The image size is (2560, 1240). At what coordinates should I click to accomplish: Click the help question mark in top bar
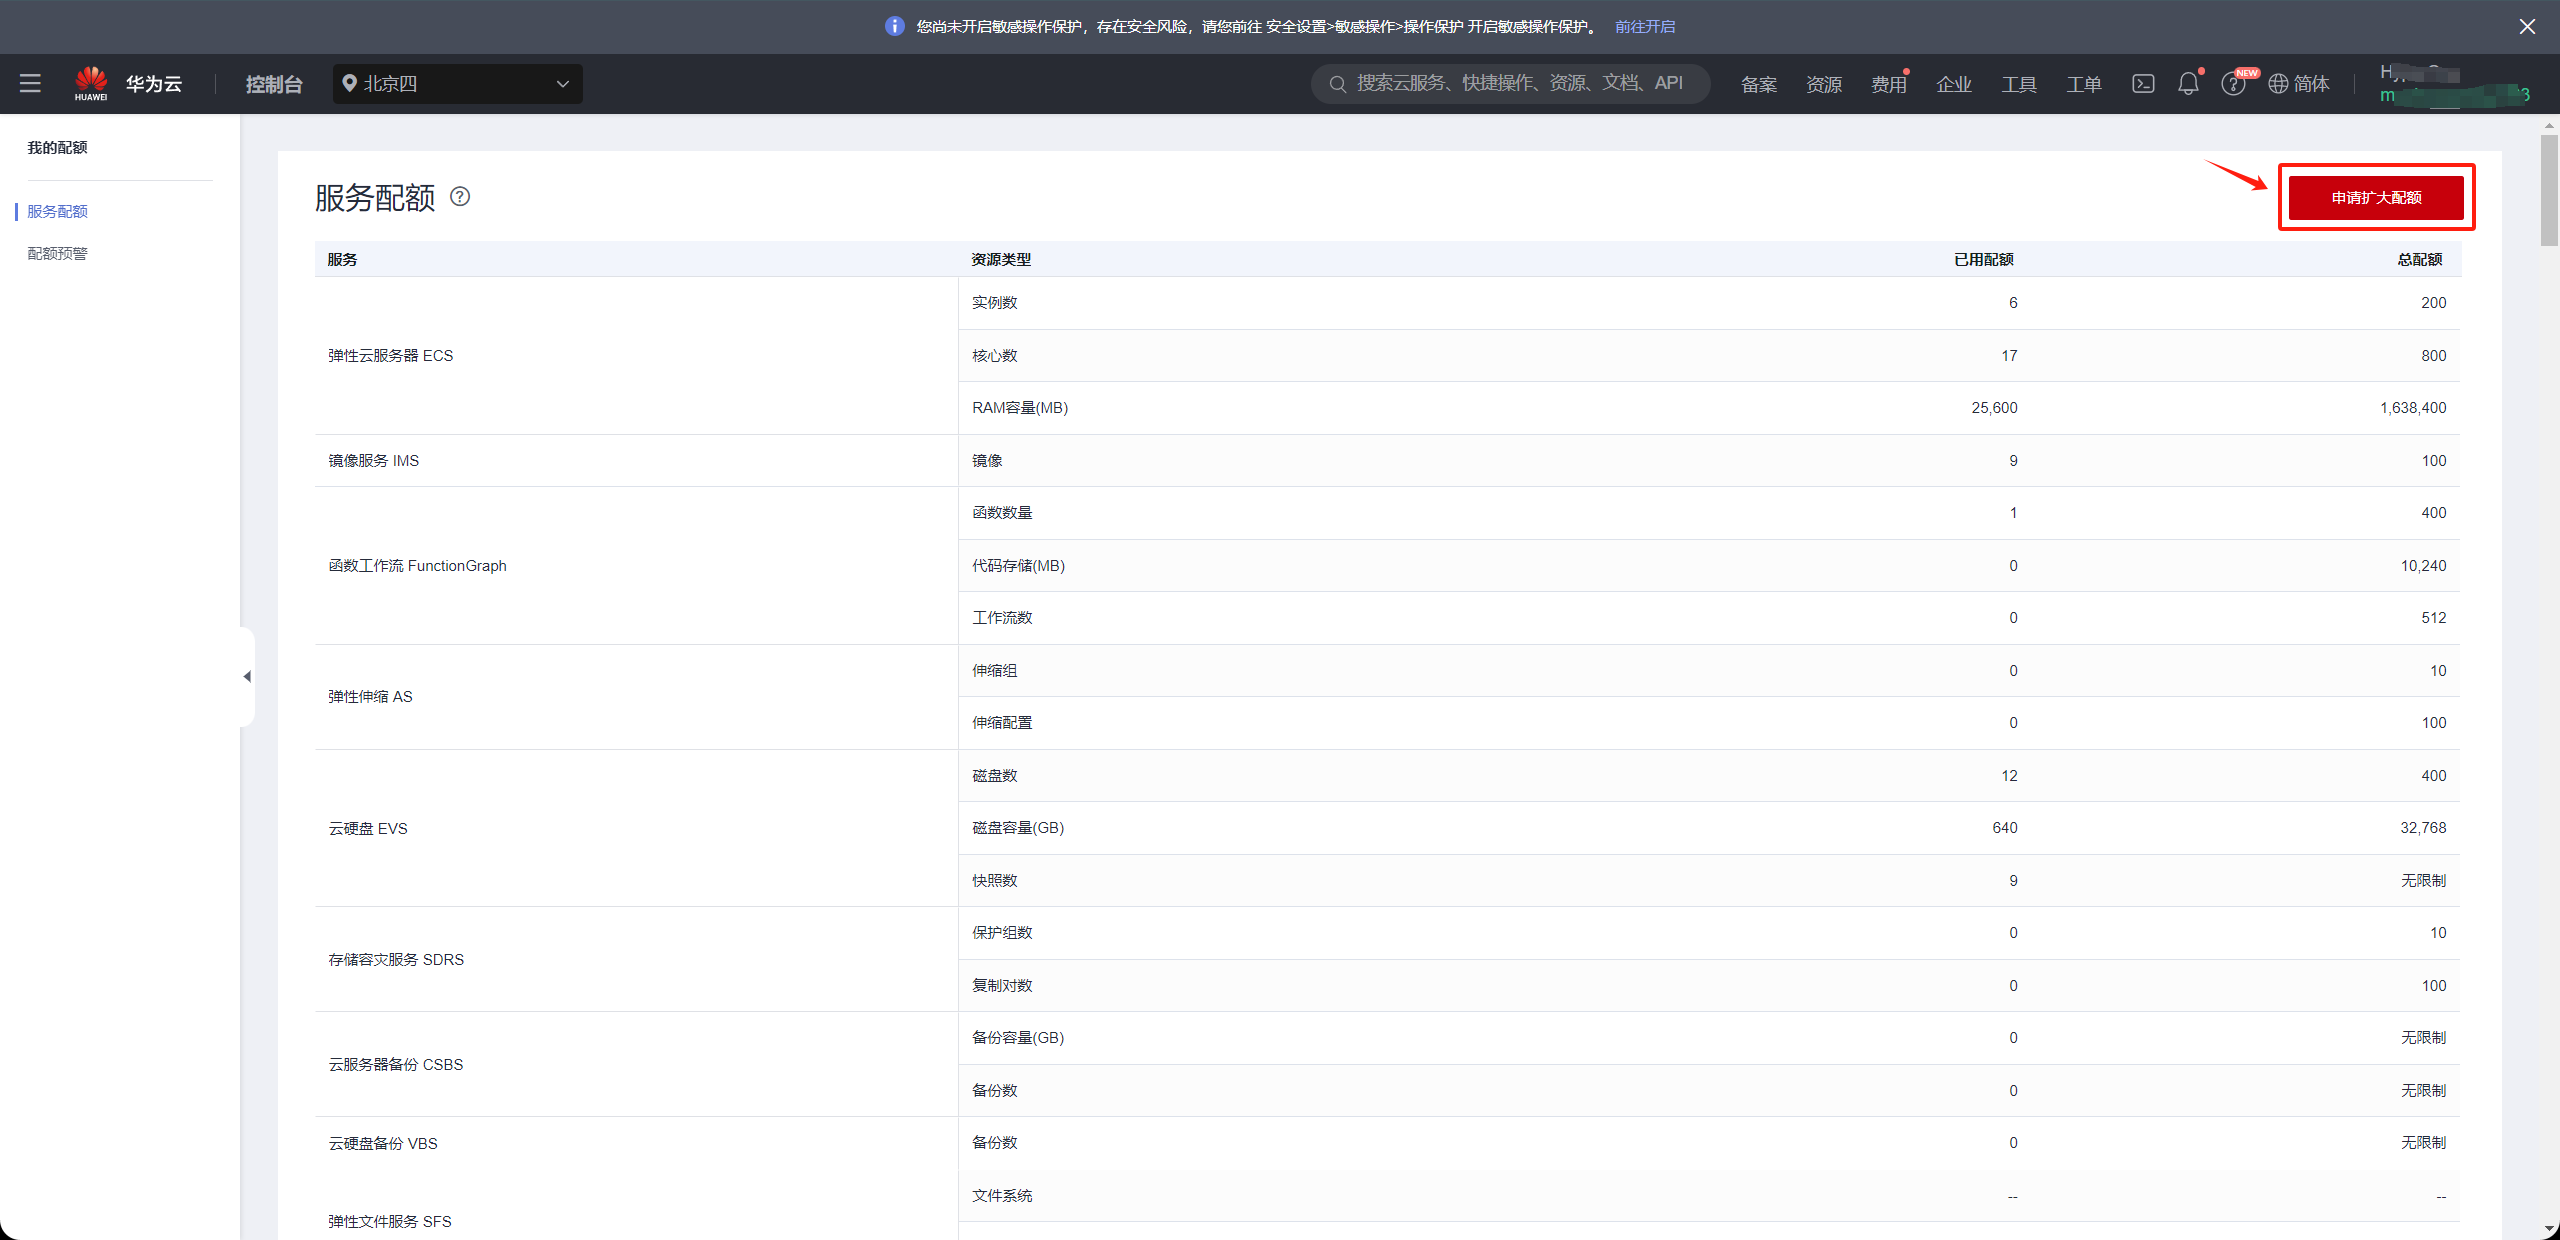coord(2232,85)
